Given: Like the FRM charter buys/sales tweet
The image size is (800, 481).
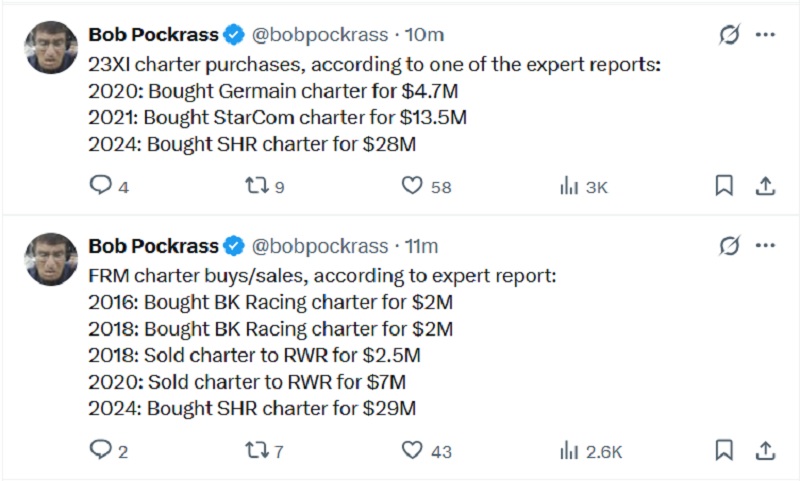Looking at the screenshot, I should [412, 451].
